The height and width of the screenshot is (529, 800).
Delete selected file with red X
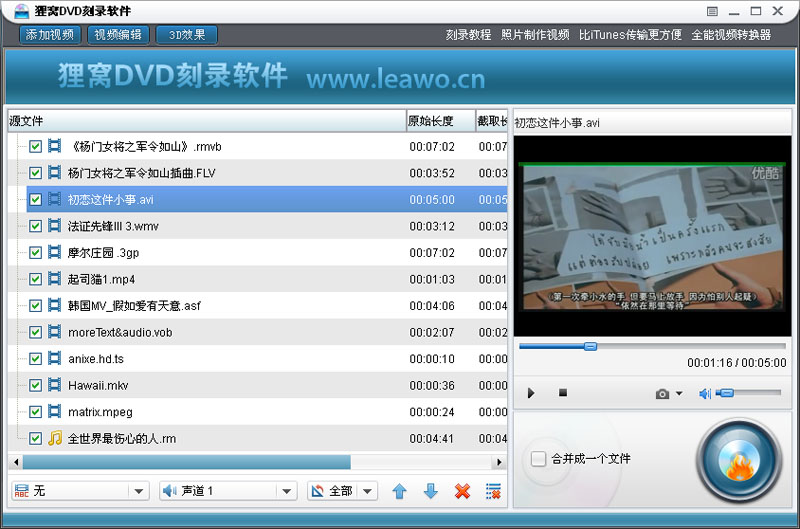[x=462, y=491]
